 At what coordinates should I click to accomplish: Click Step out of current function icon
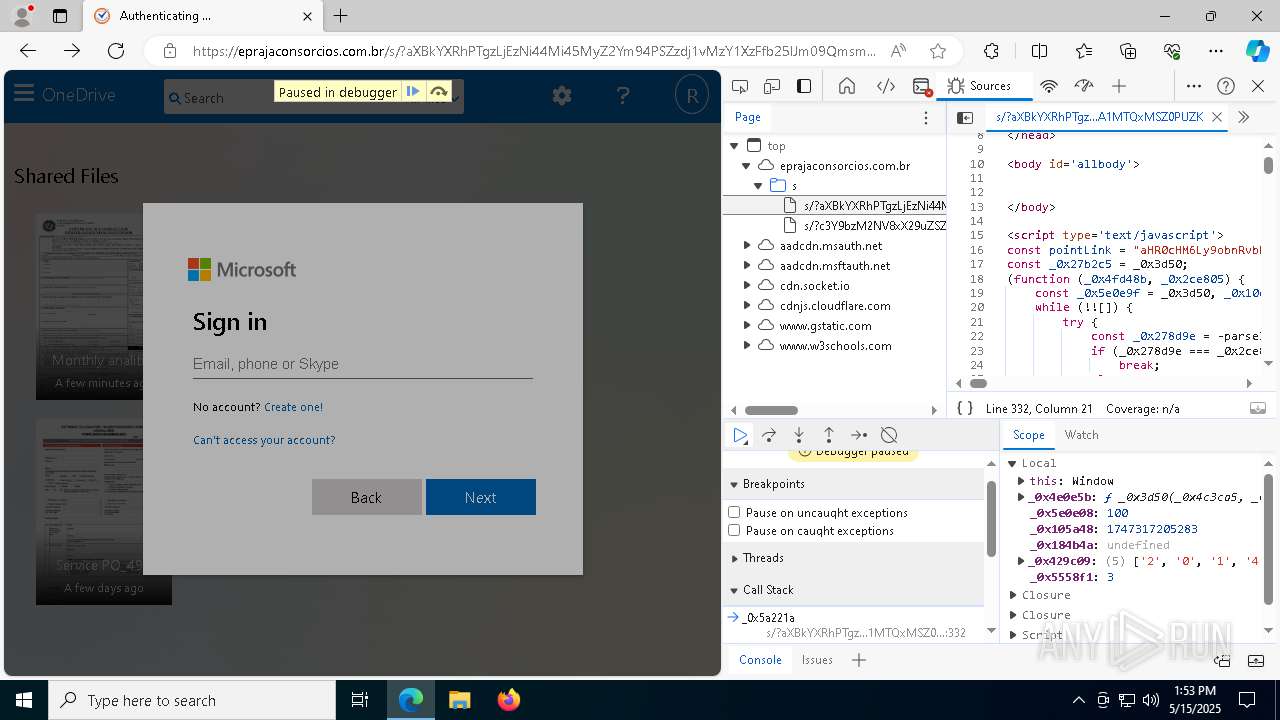(829, 435)
